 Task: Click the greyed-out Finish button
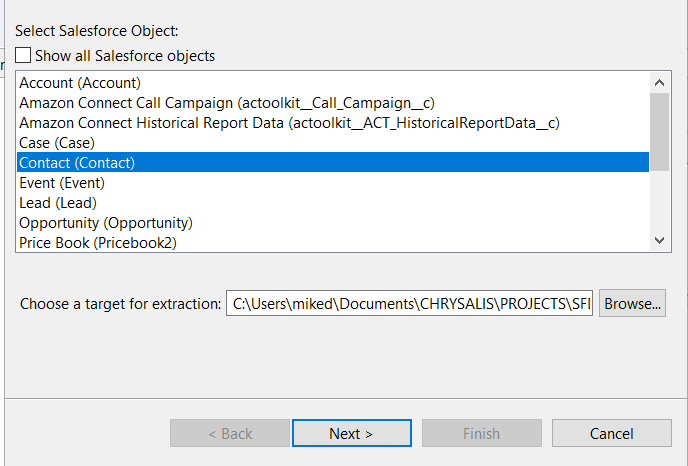click(482, 433)
